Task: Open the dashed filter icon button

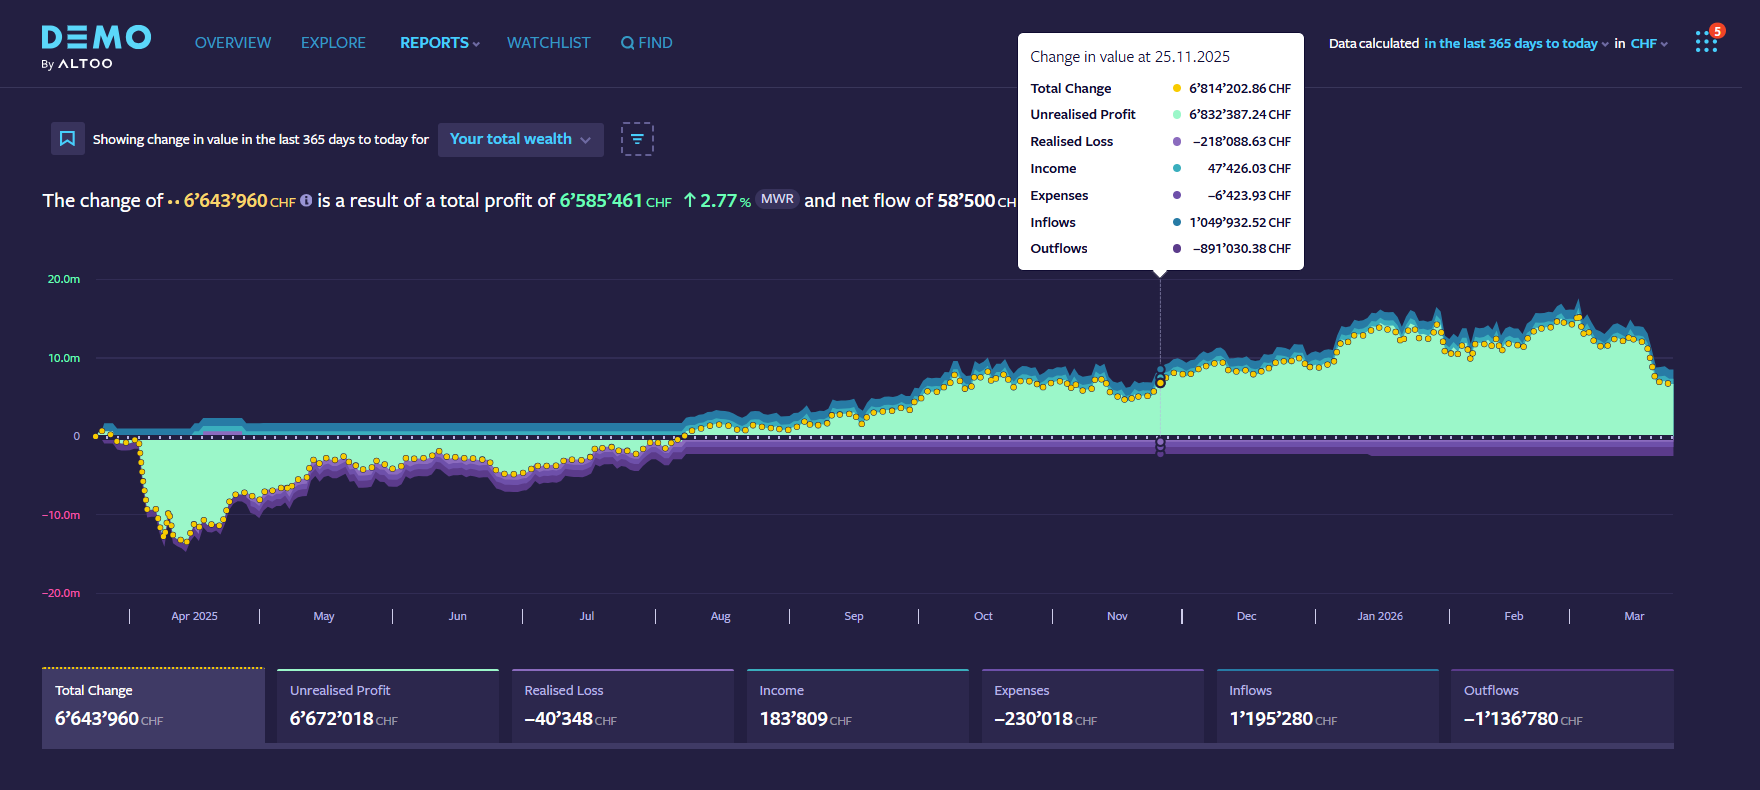Action: [637, 139]
